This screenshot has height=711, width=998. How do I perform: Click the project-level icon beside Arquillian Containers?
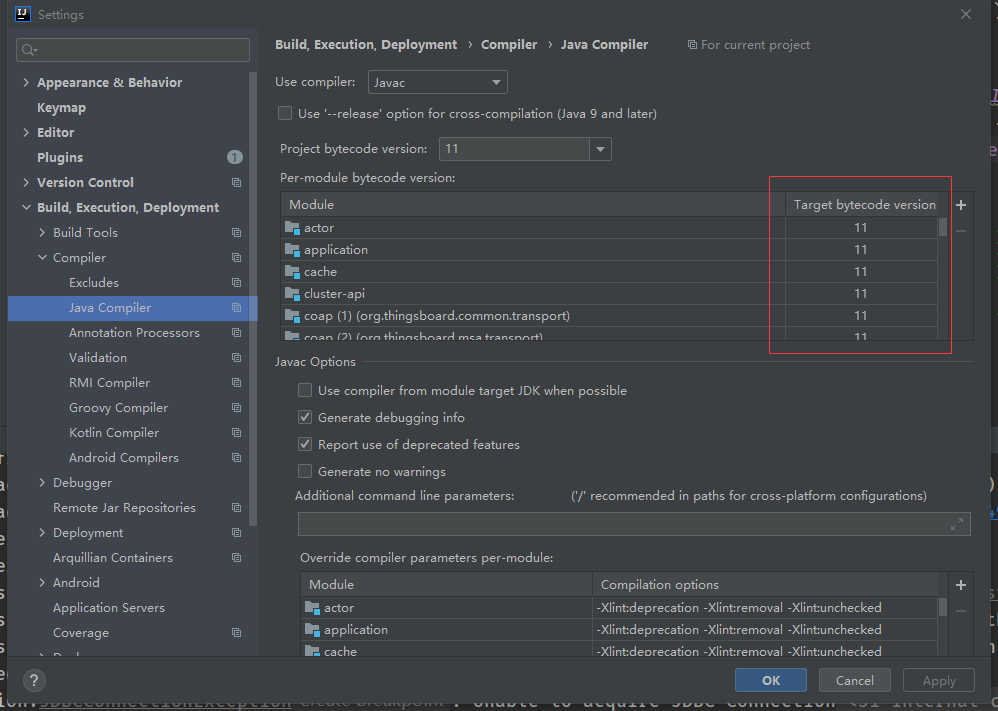[236, 558]
